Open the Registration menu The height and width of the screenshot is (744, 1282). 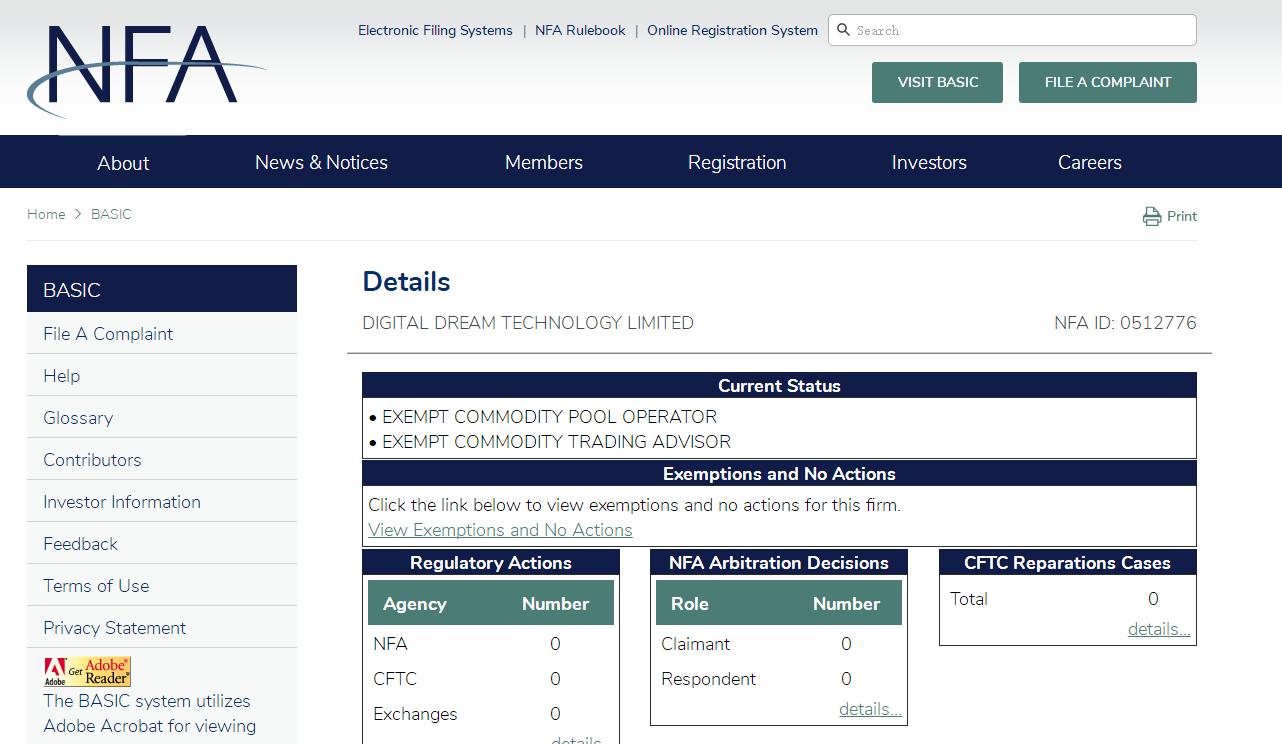point(737,162)
